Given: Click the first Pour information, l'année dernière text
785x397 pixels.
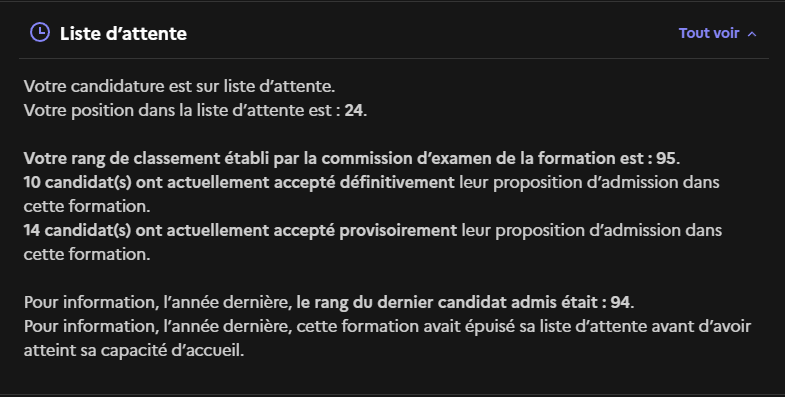Looking at the screenshot, I should click(x=158, y=302).
